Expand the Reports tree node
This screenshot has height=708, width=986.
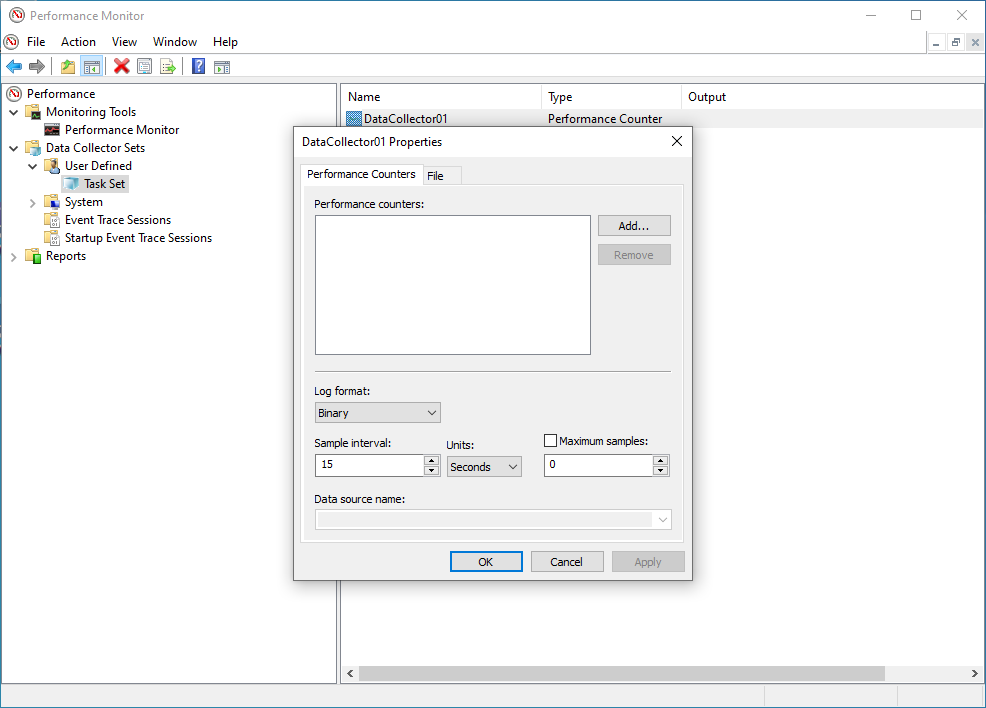click(x=15, y=256)
